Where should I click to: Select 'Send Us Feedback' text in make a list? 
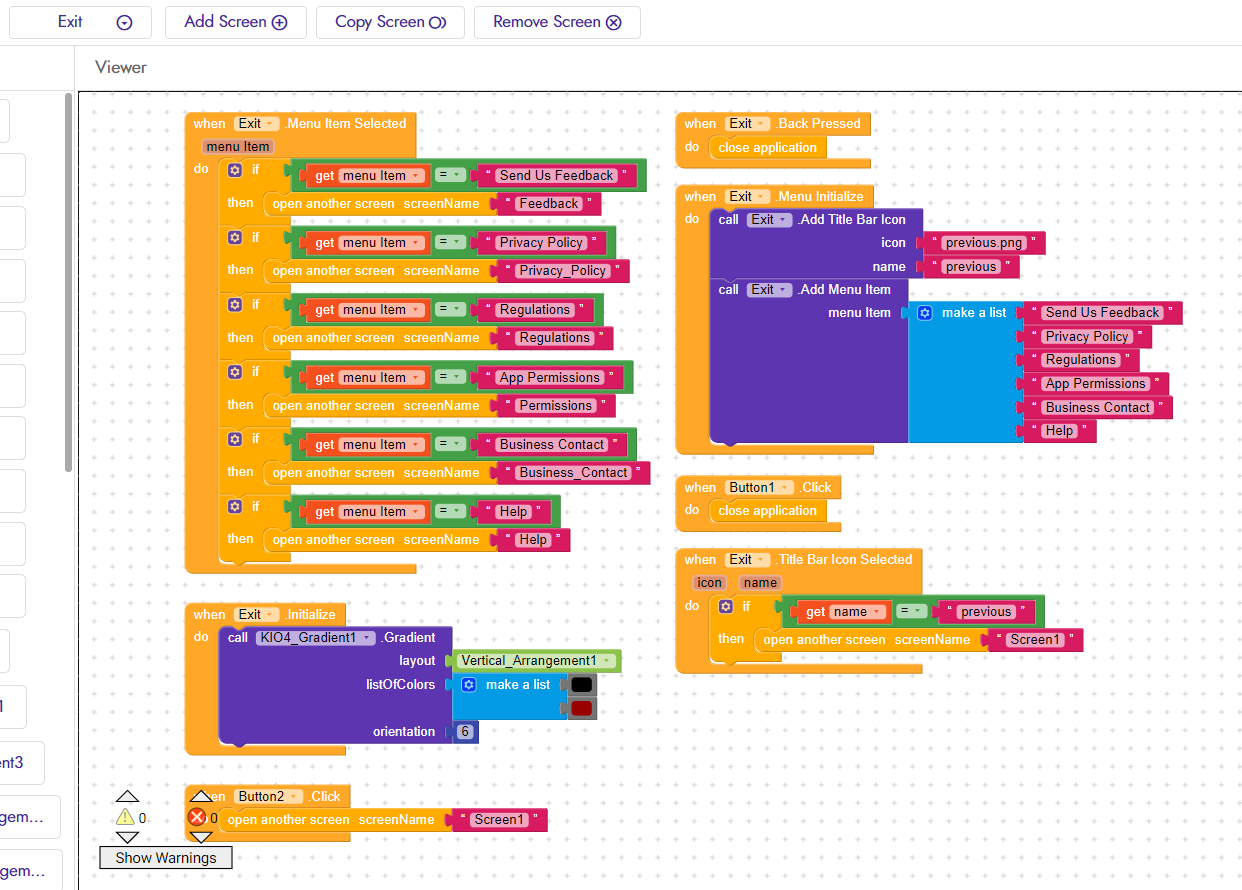pyautogui.click(x=1102, y=313)
